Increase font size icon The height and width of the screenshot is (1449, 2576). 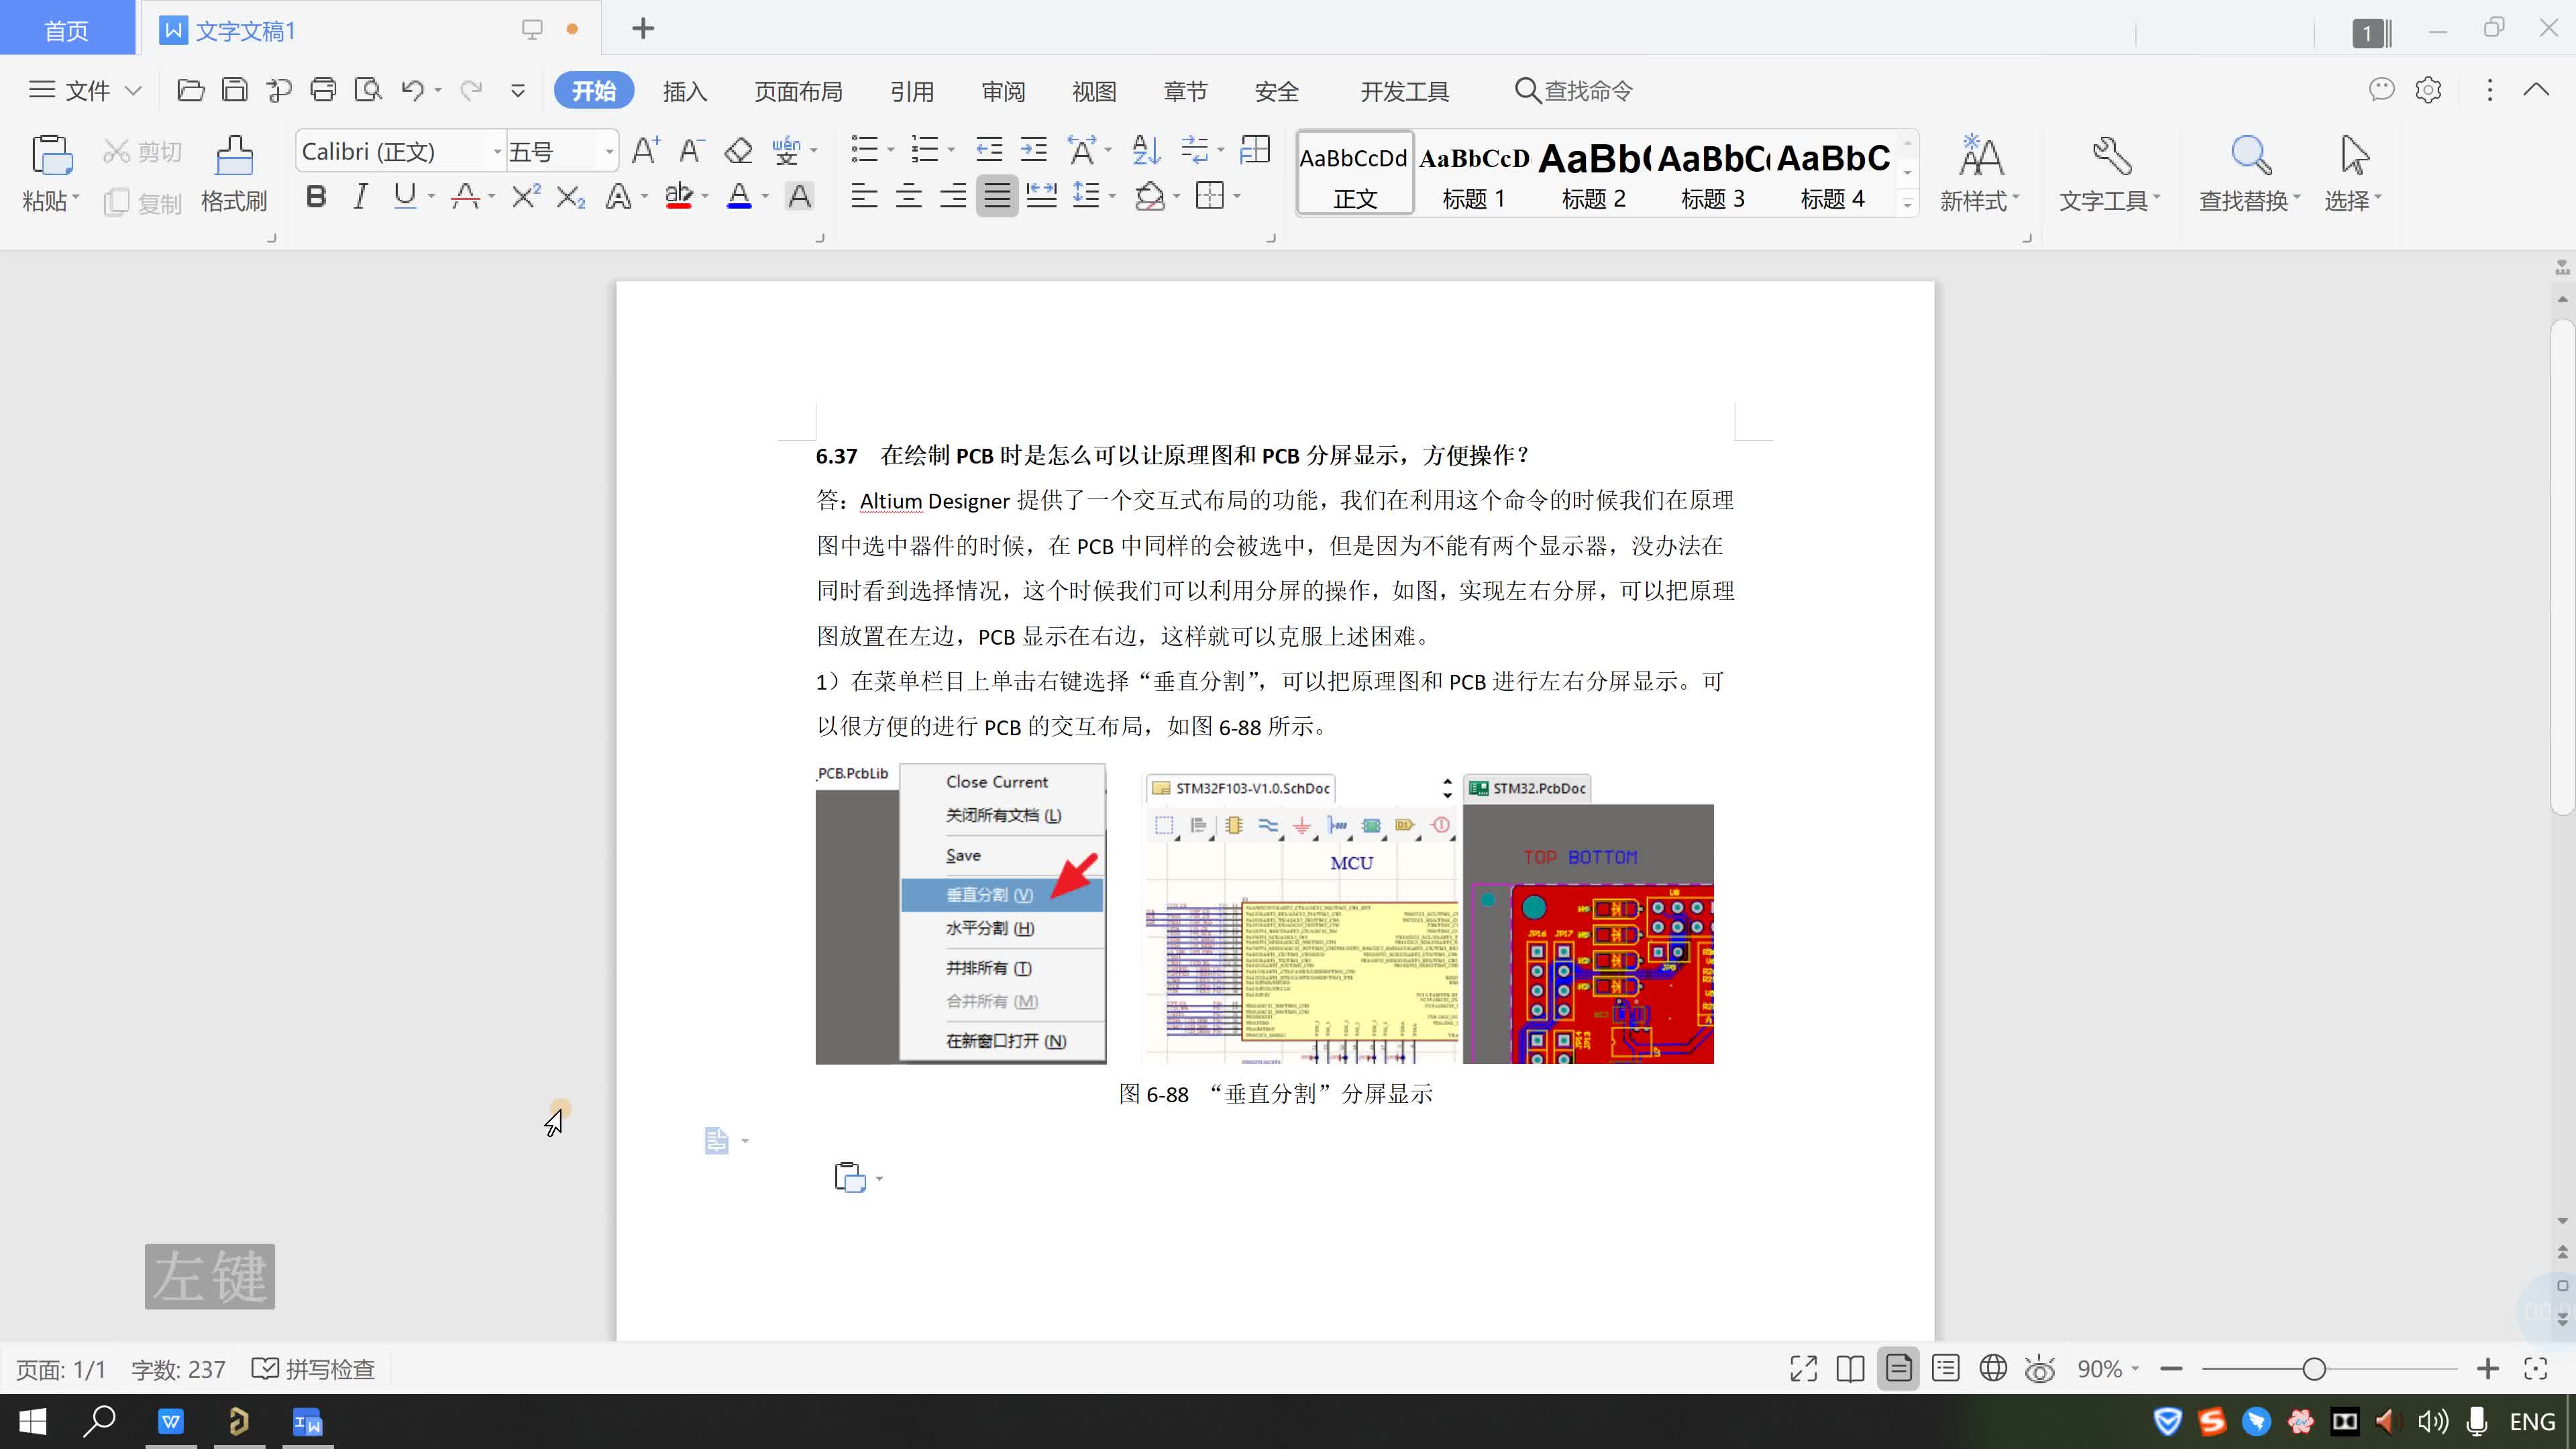(646, 151)
